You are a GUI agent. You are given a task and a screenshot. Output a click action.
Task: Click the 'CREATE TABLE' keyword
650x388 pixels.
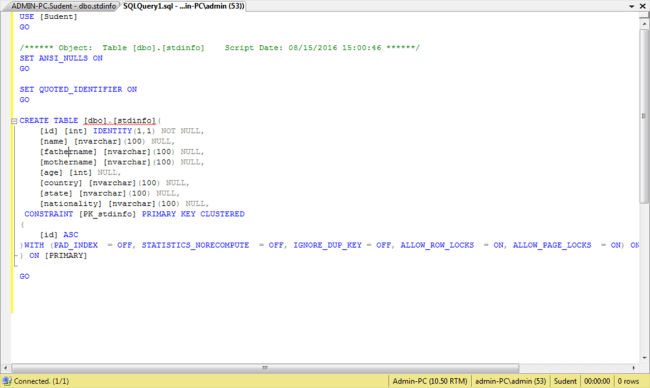49,120
